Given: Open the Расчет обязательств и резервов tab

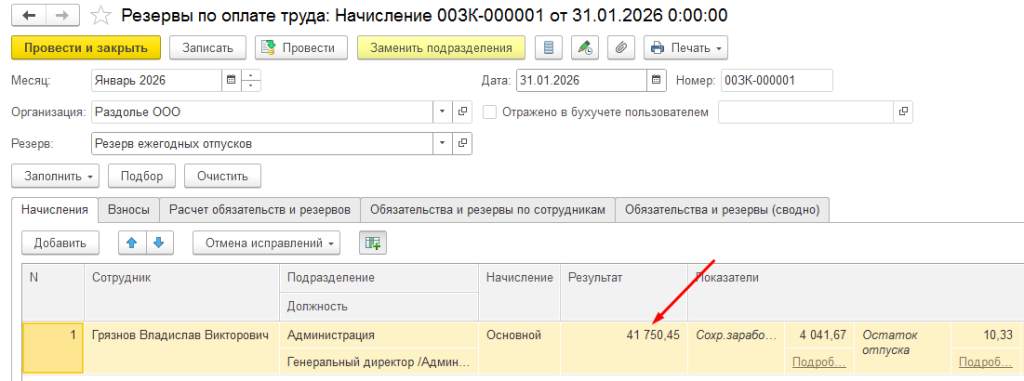Looking at the screenshot, I should [x=261, y=210].
